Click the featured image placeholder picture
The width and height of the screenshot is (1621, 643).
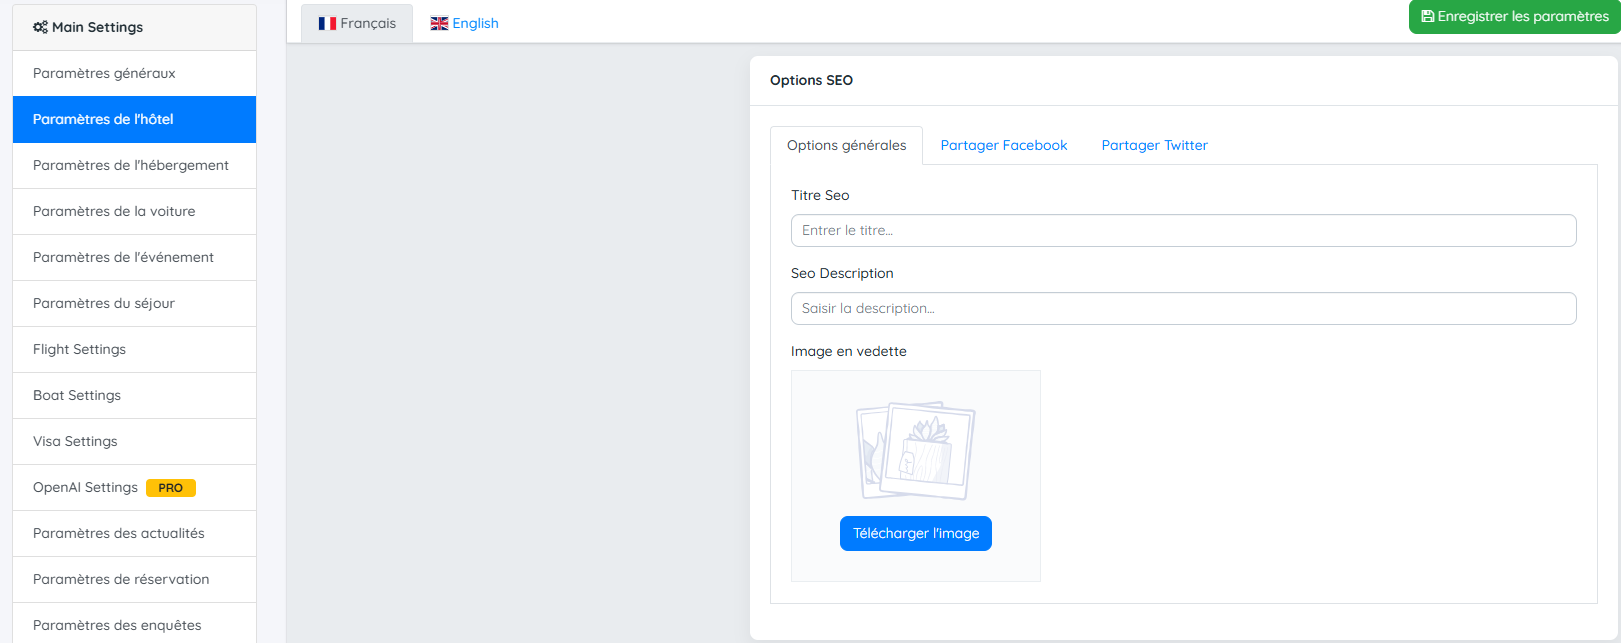coord(915,451)
